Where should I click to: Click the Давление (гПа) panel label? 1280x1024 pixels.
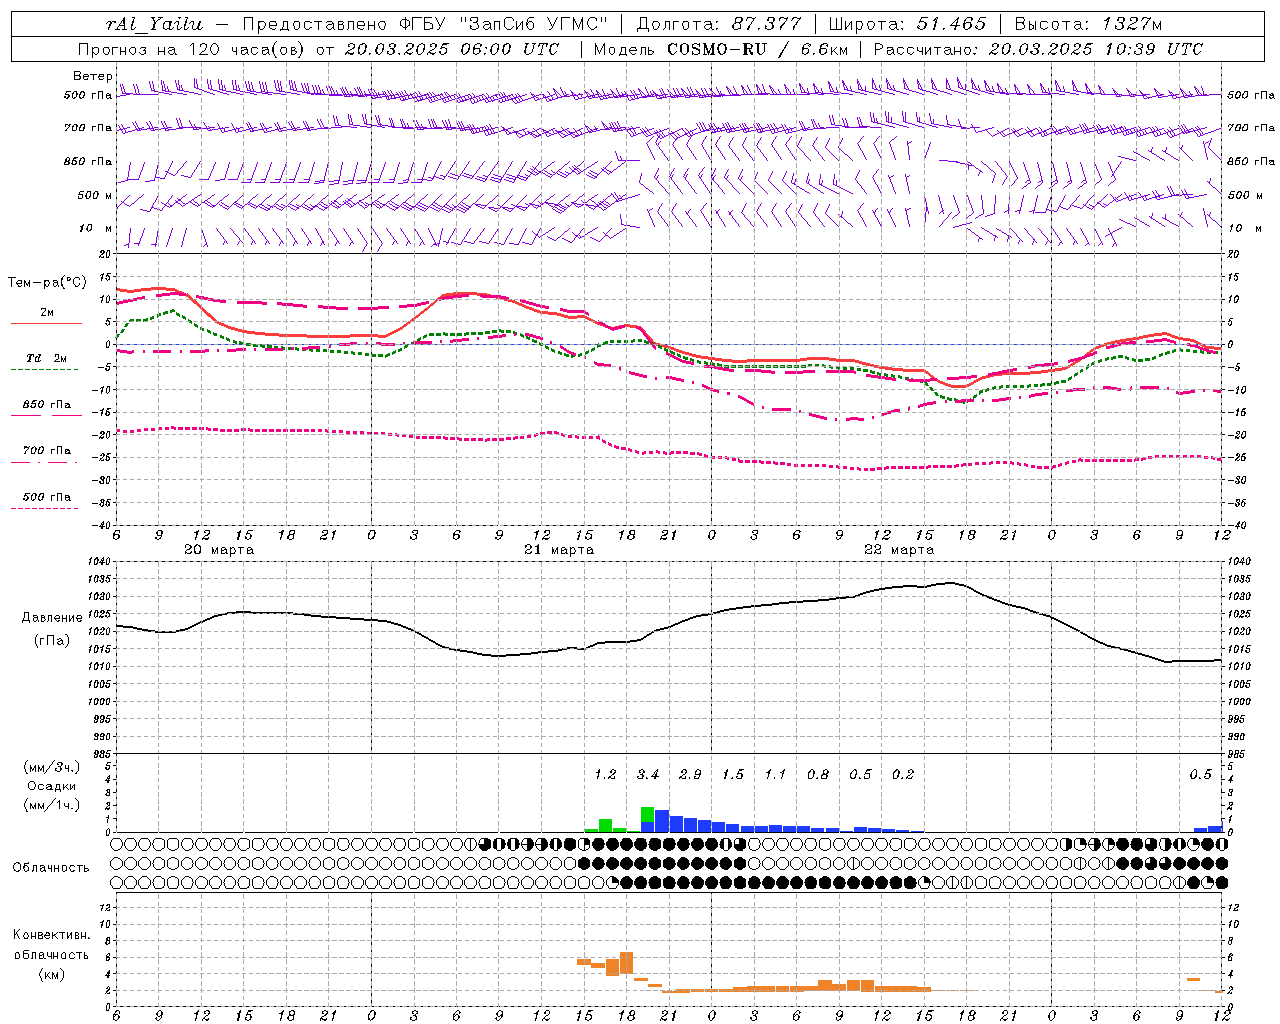pos(52,629)
